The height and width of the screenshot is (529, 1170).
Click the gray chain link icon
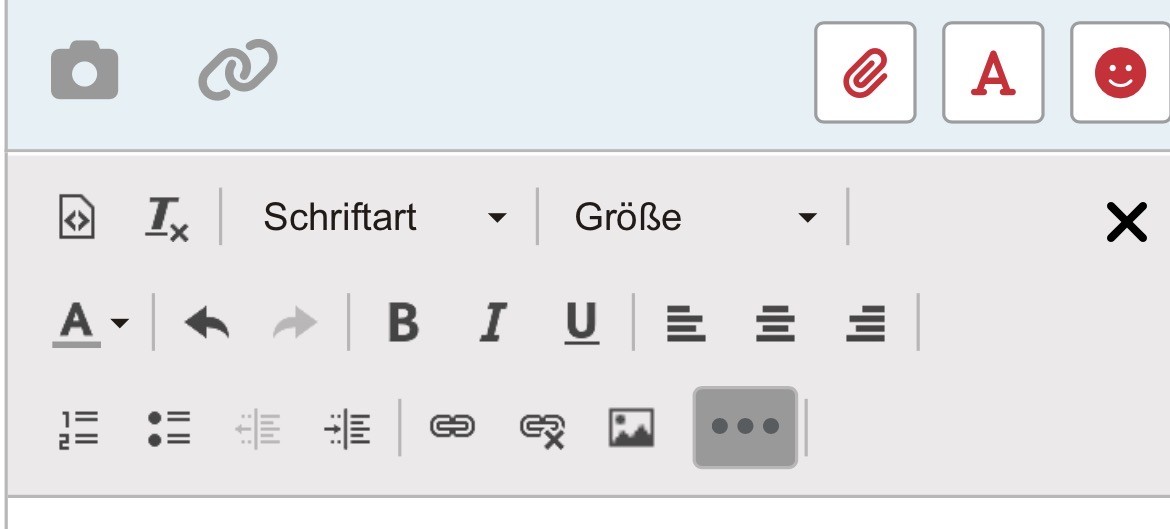click(238, 70)
